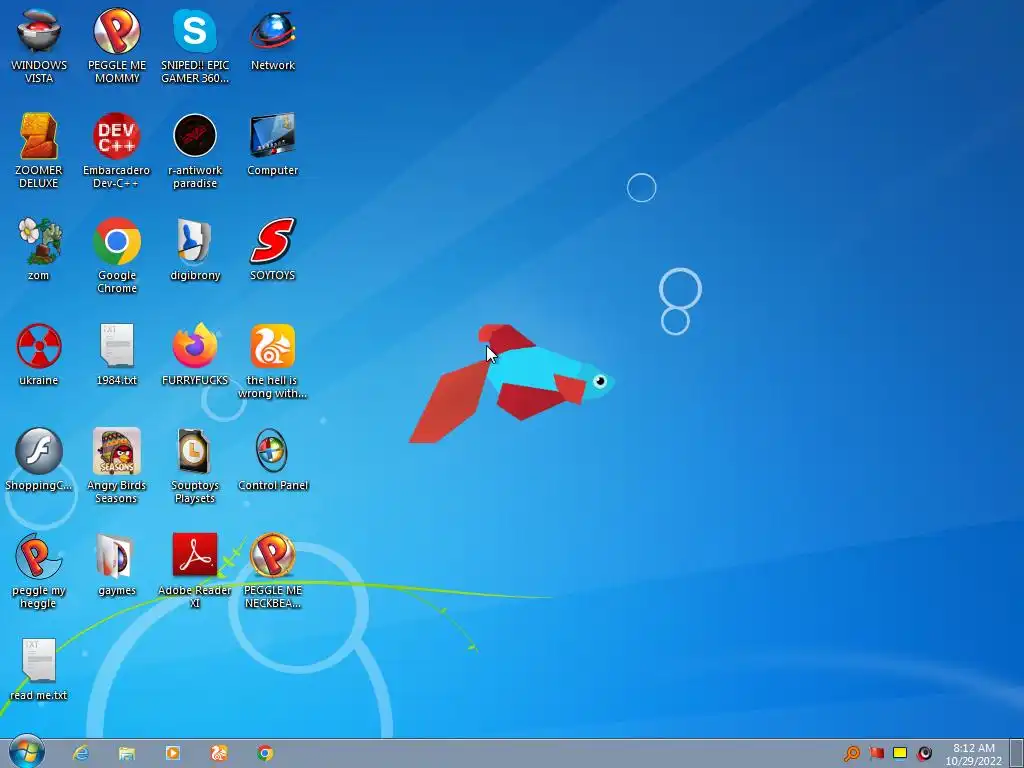
Task: Click the yellow square tray icon
Action: click(x=900, y=753)
